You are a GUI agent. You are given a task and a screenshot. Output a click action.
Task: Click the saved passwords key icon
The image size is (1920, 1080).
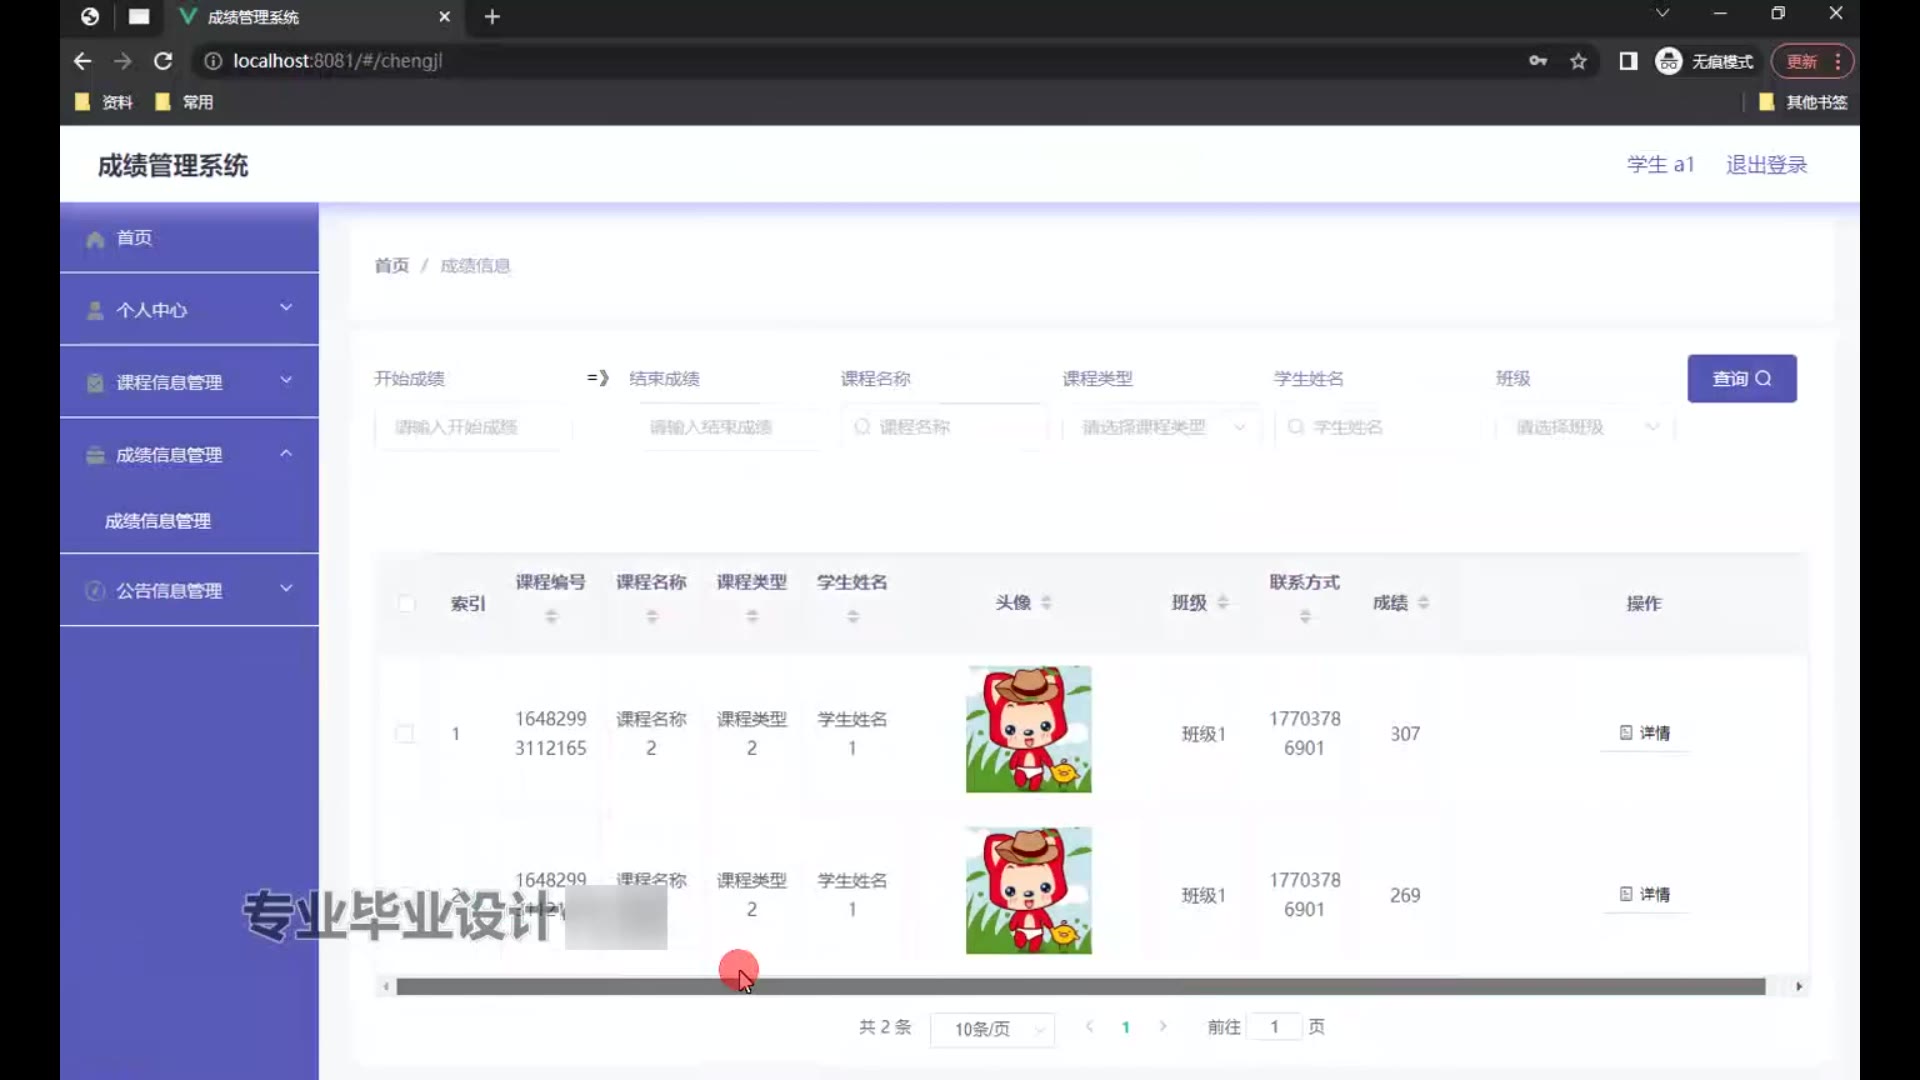[1538, 61]
